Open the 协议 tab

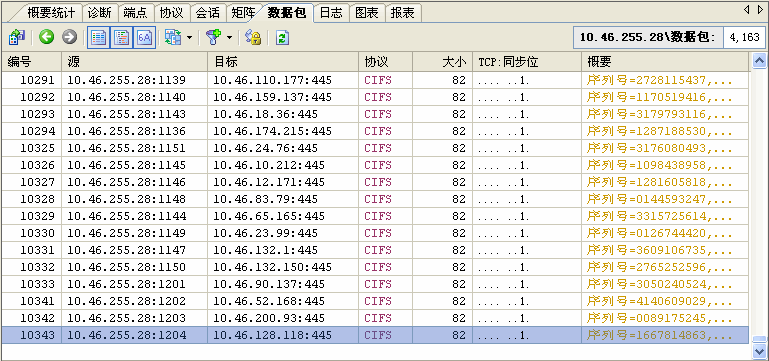172,13
